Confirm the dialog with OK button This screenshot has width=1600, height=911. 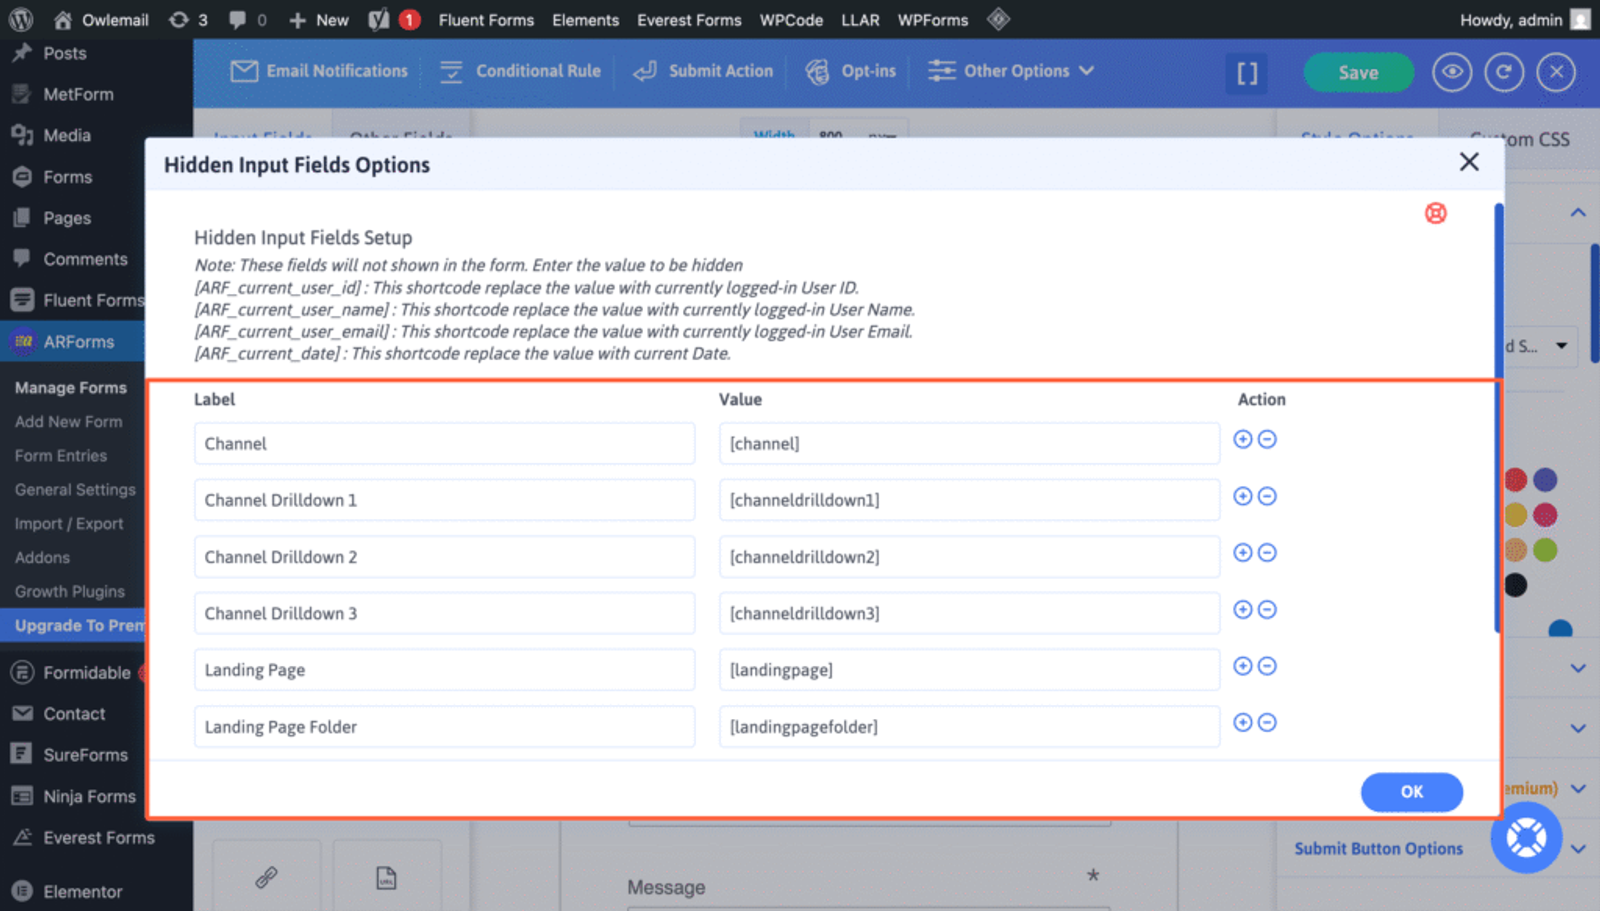coord(1411,792)
